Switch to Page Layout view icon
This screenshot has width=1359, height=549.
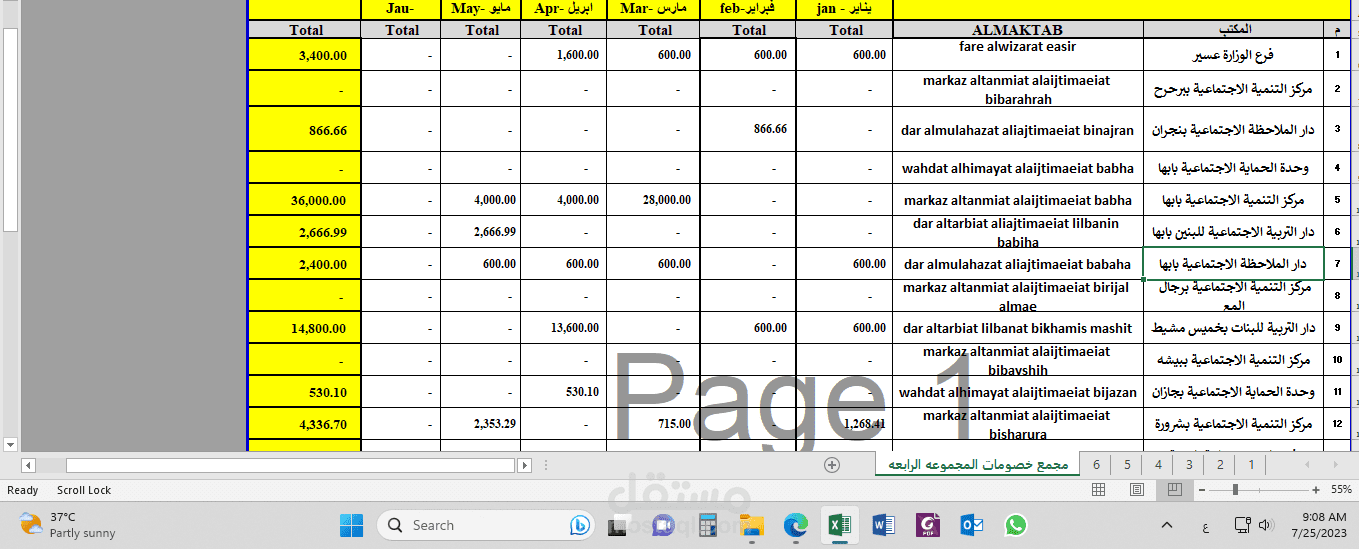[x=1137, y=490]
